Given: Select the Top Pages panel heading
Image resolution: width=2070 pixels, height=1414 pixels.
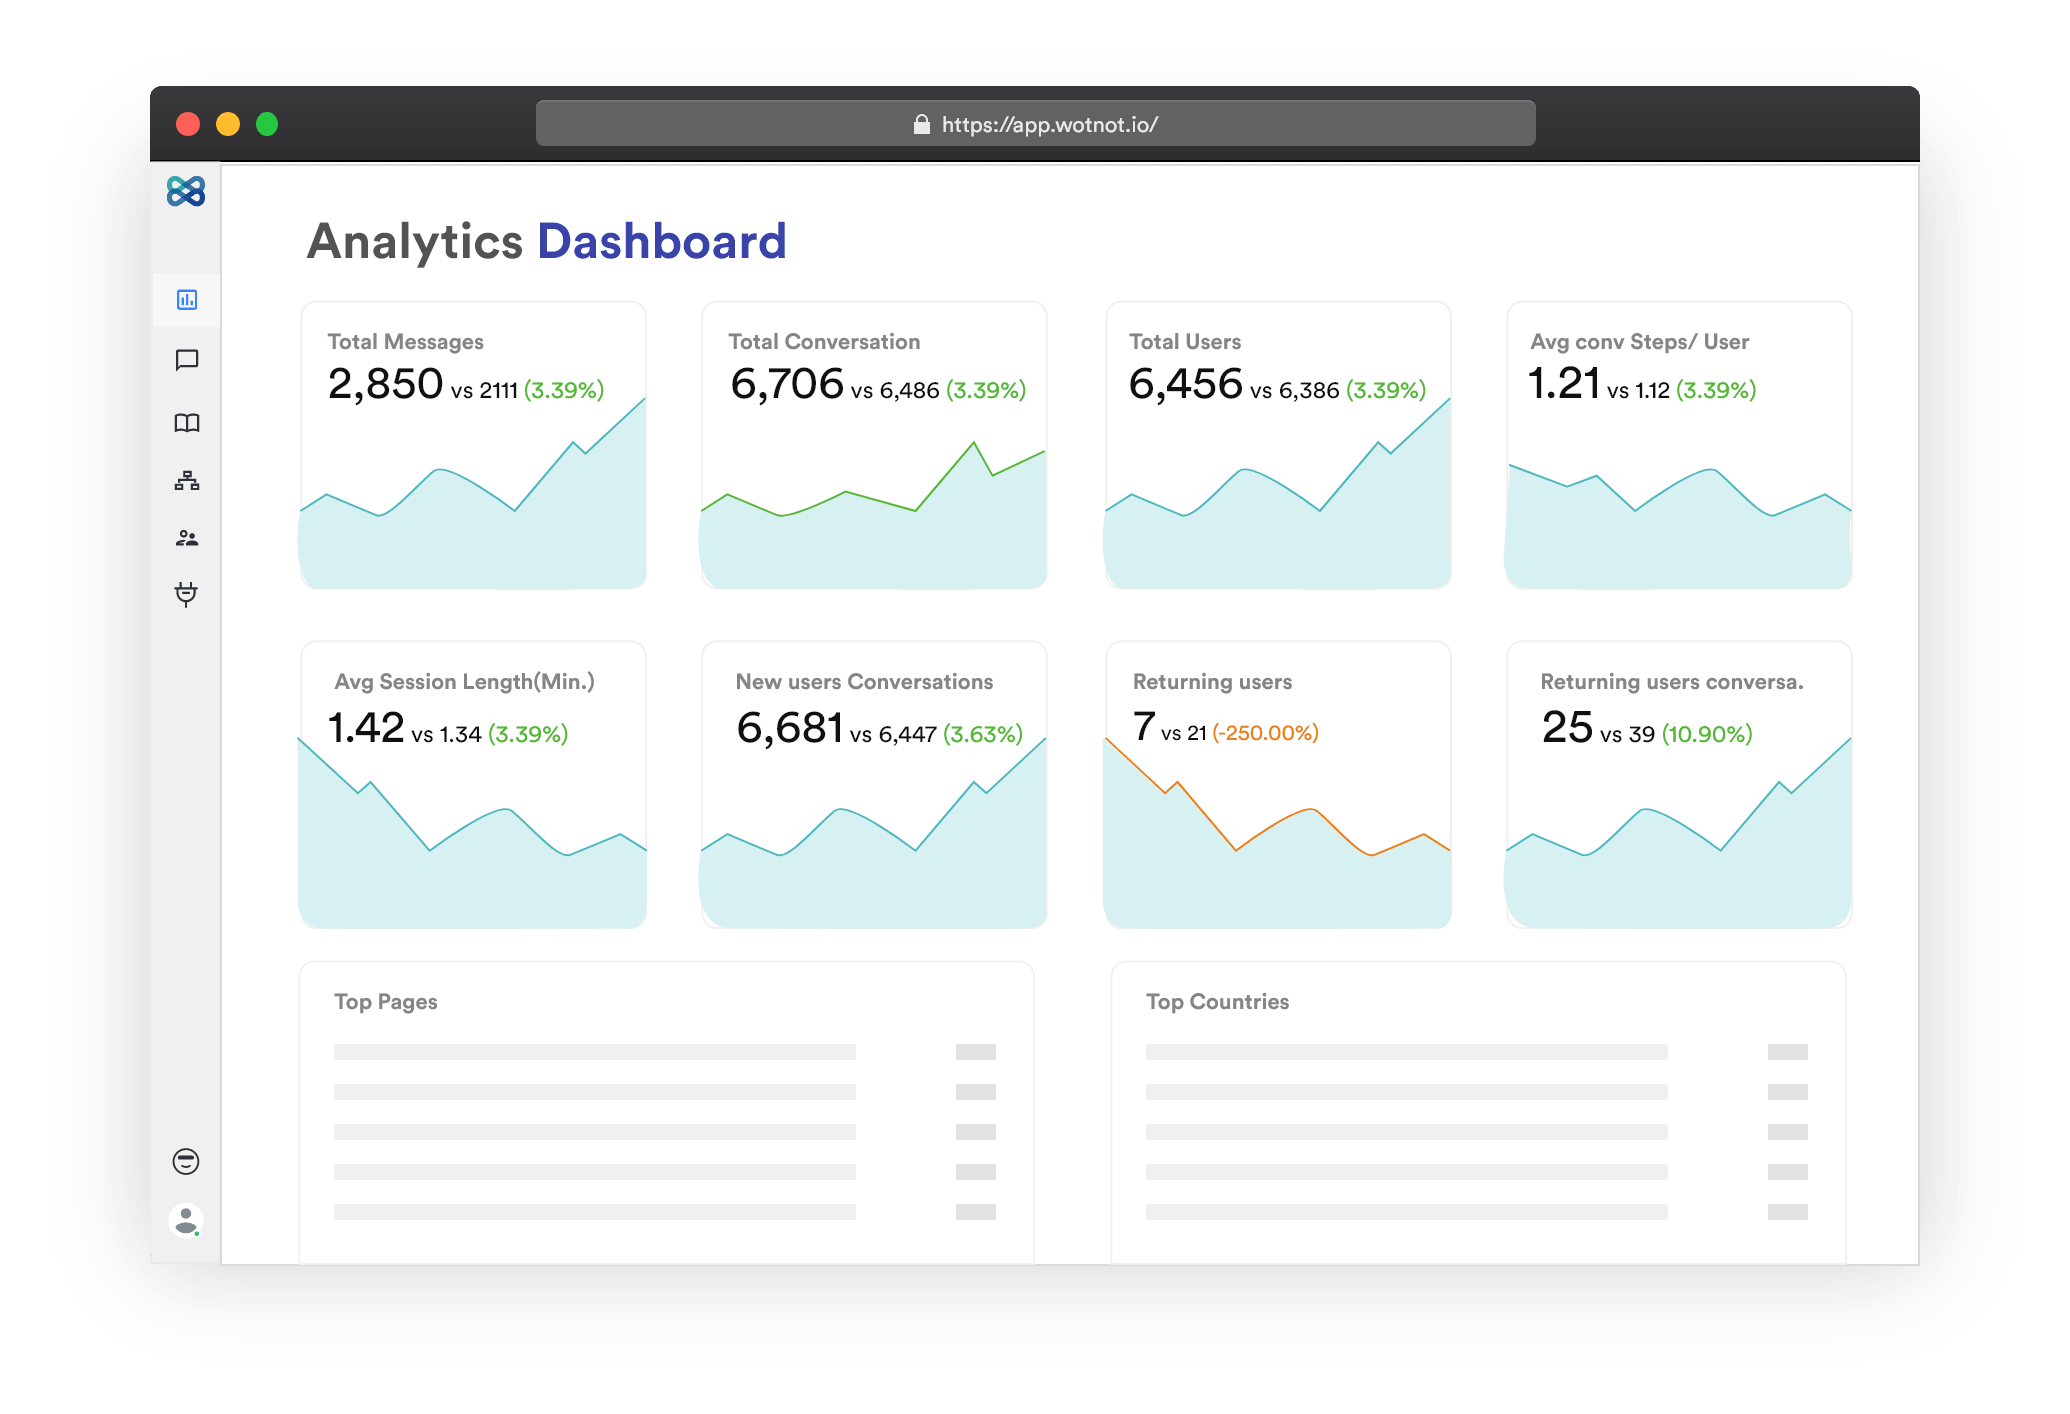Looking at the screenshot, I should pyautogui.click(x=386, y=1002).
